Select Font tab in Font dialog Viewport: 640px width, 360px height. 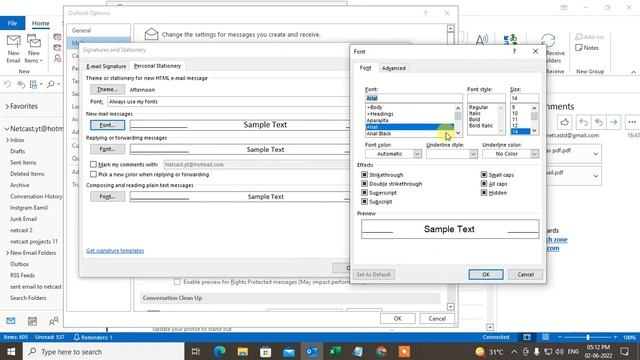[x=365, y=68]
